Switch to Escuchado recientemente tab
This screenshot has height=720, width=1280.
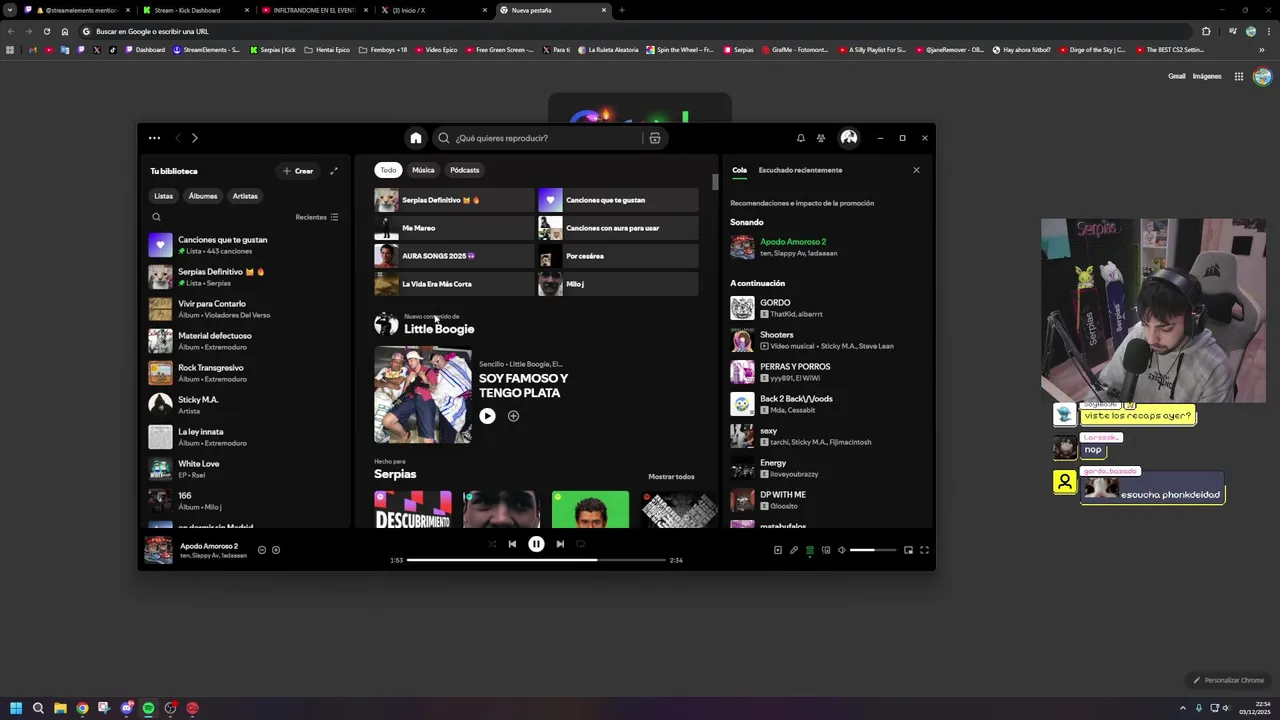(x=800, y=170)
